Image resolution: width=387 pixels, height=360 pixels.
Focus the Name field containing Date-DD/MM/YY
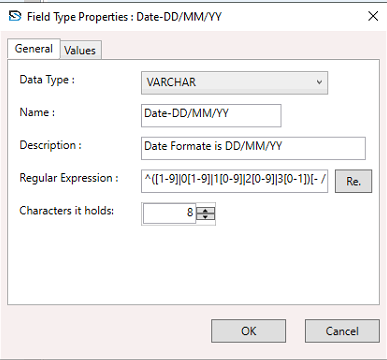[x=211, y=115]
